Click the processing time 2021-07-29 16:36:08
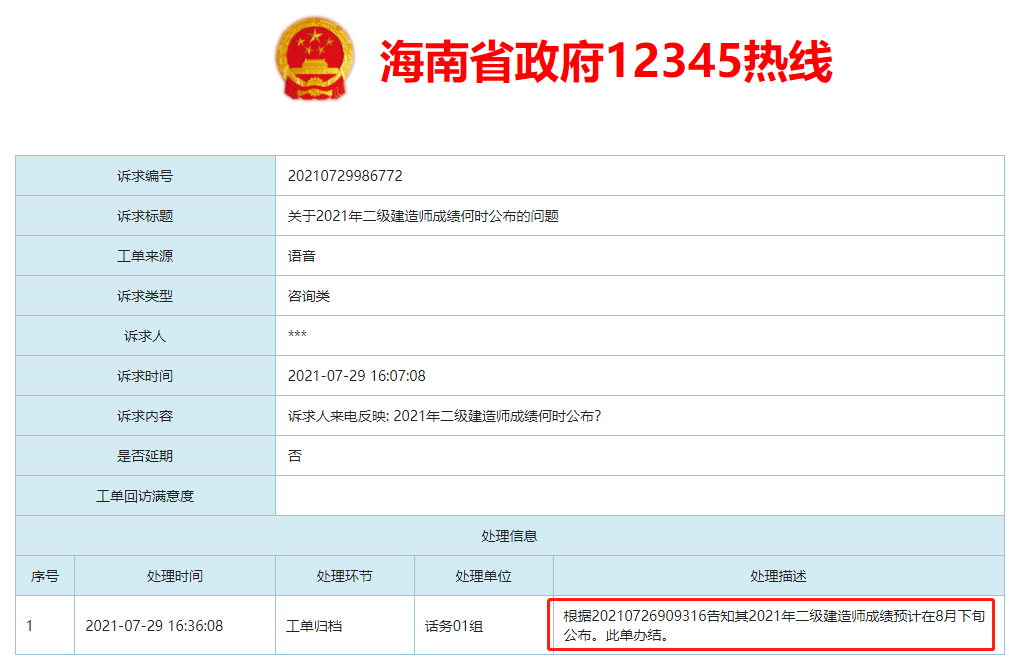Viewport: 1009px width, 660px height. tap(154, 626)
